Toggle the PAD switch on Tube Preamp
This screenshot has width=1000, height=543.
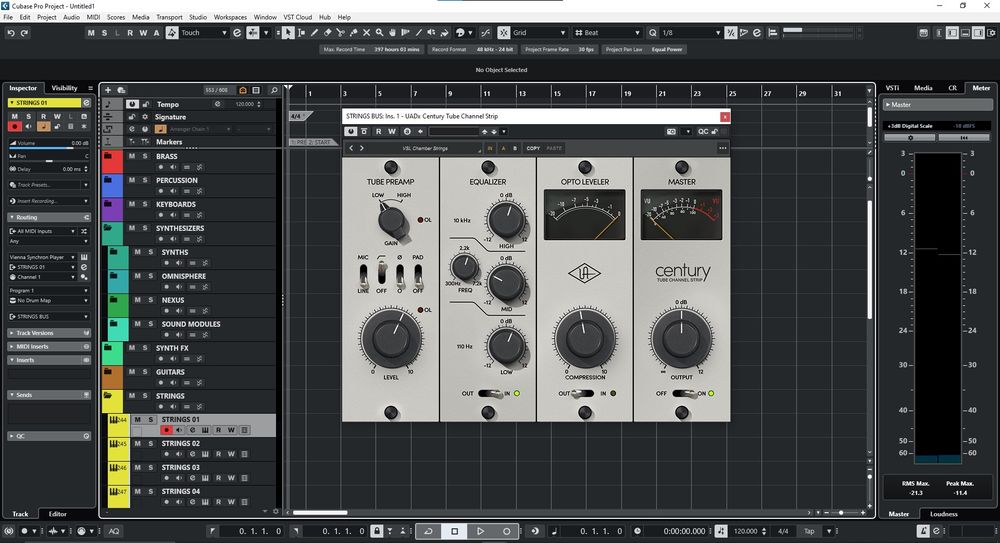[418, 275]
